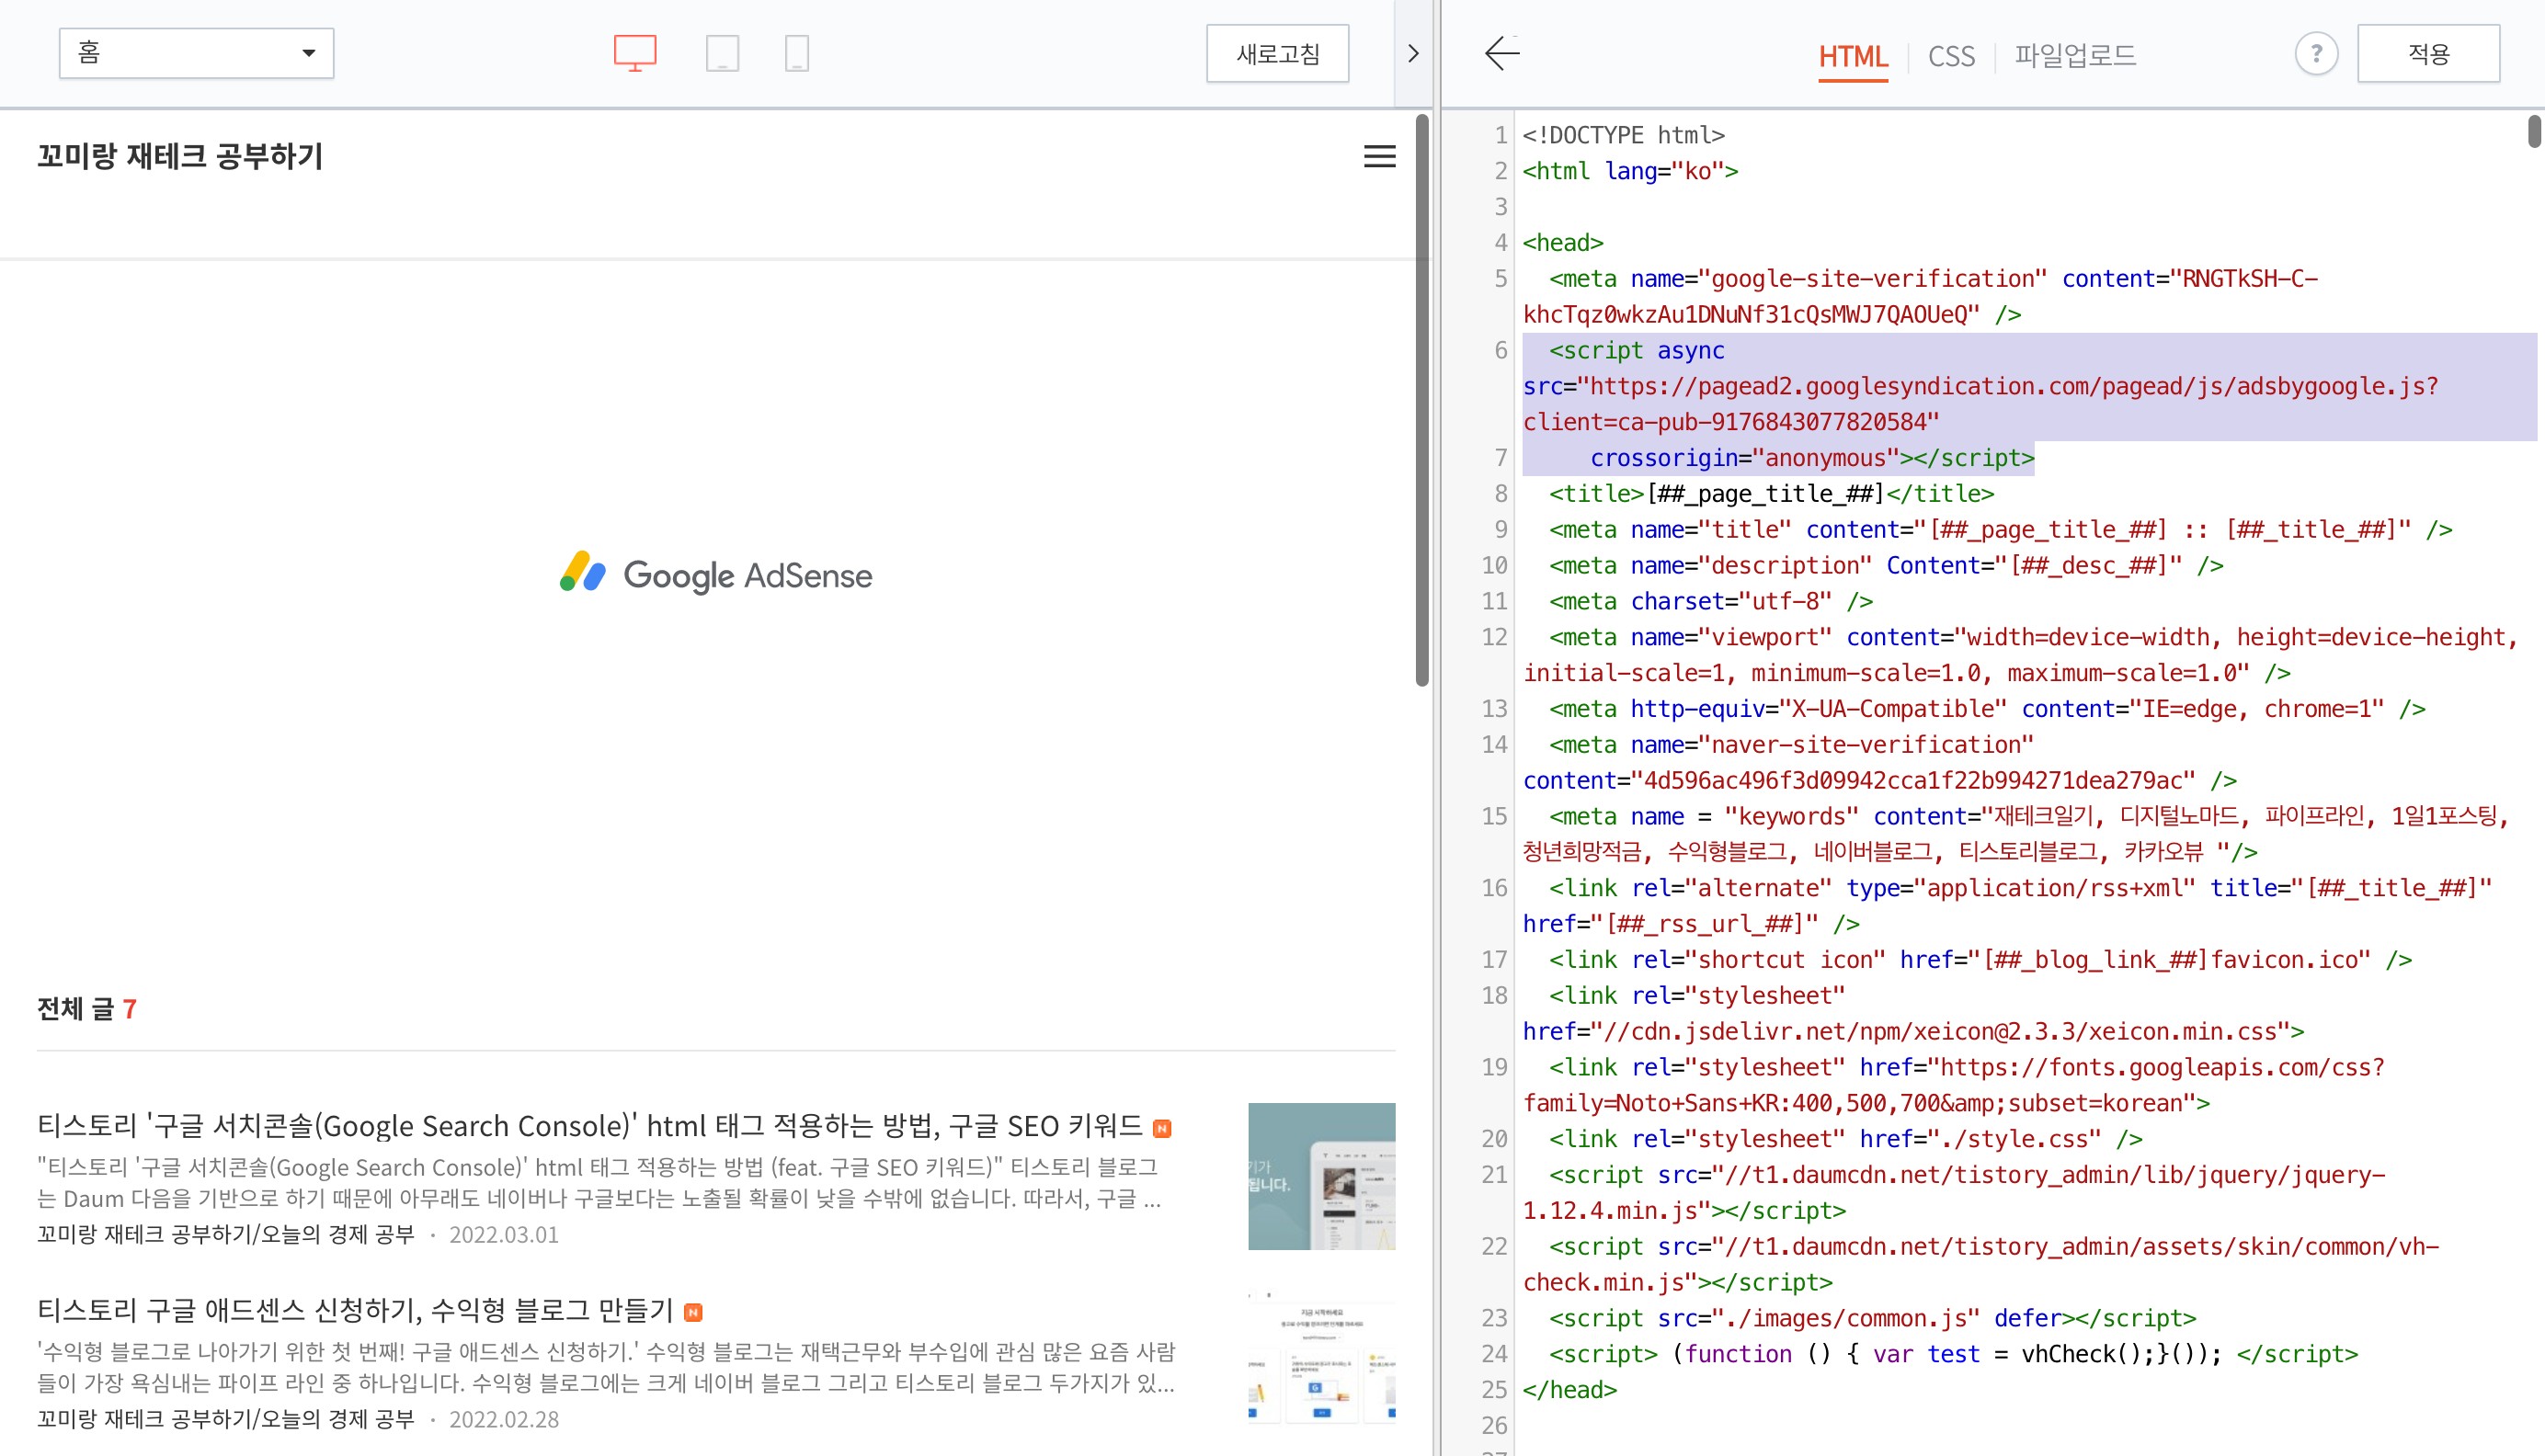Screen dimensions: 2545x1456
Task: Click category link beside 2022.03.01 date
Action: pos(226,1235)
